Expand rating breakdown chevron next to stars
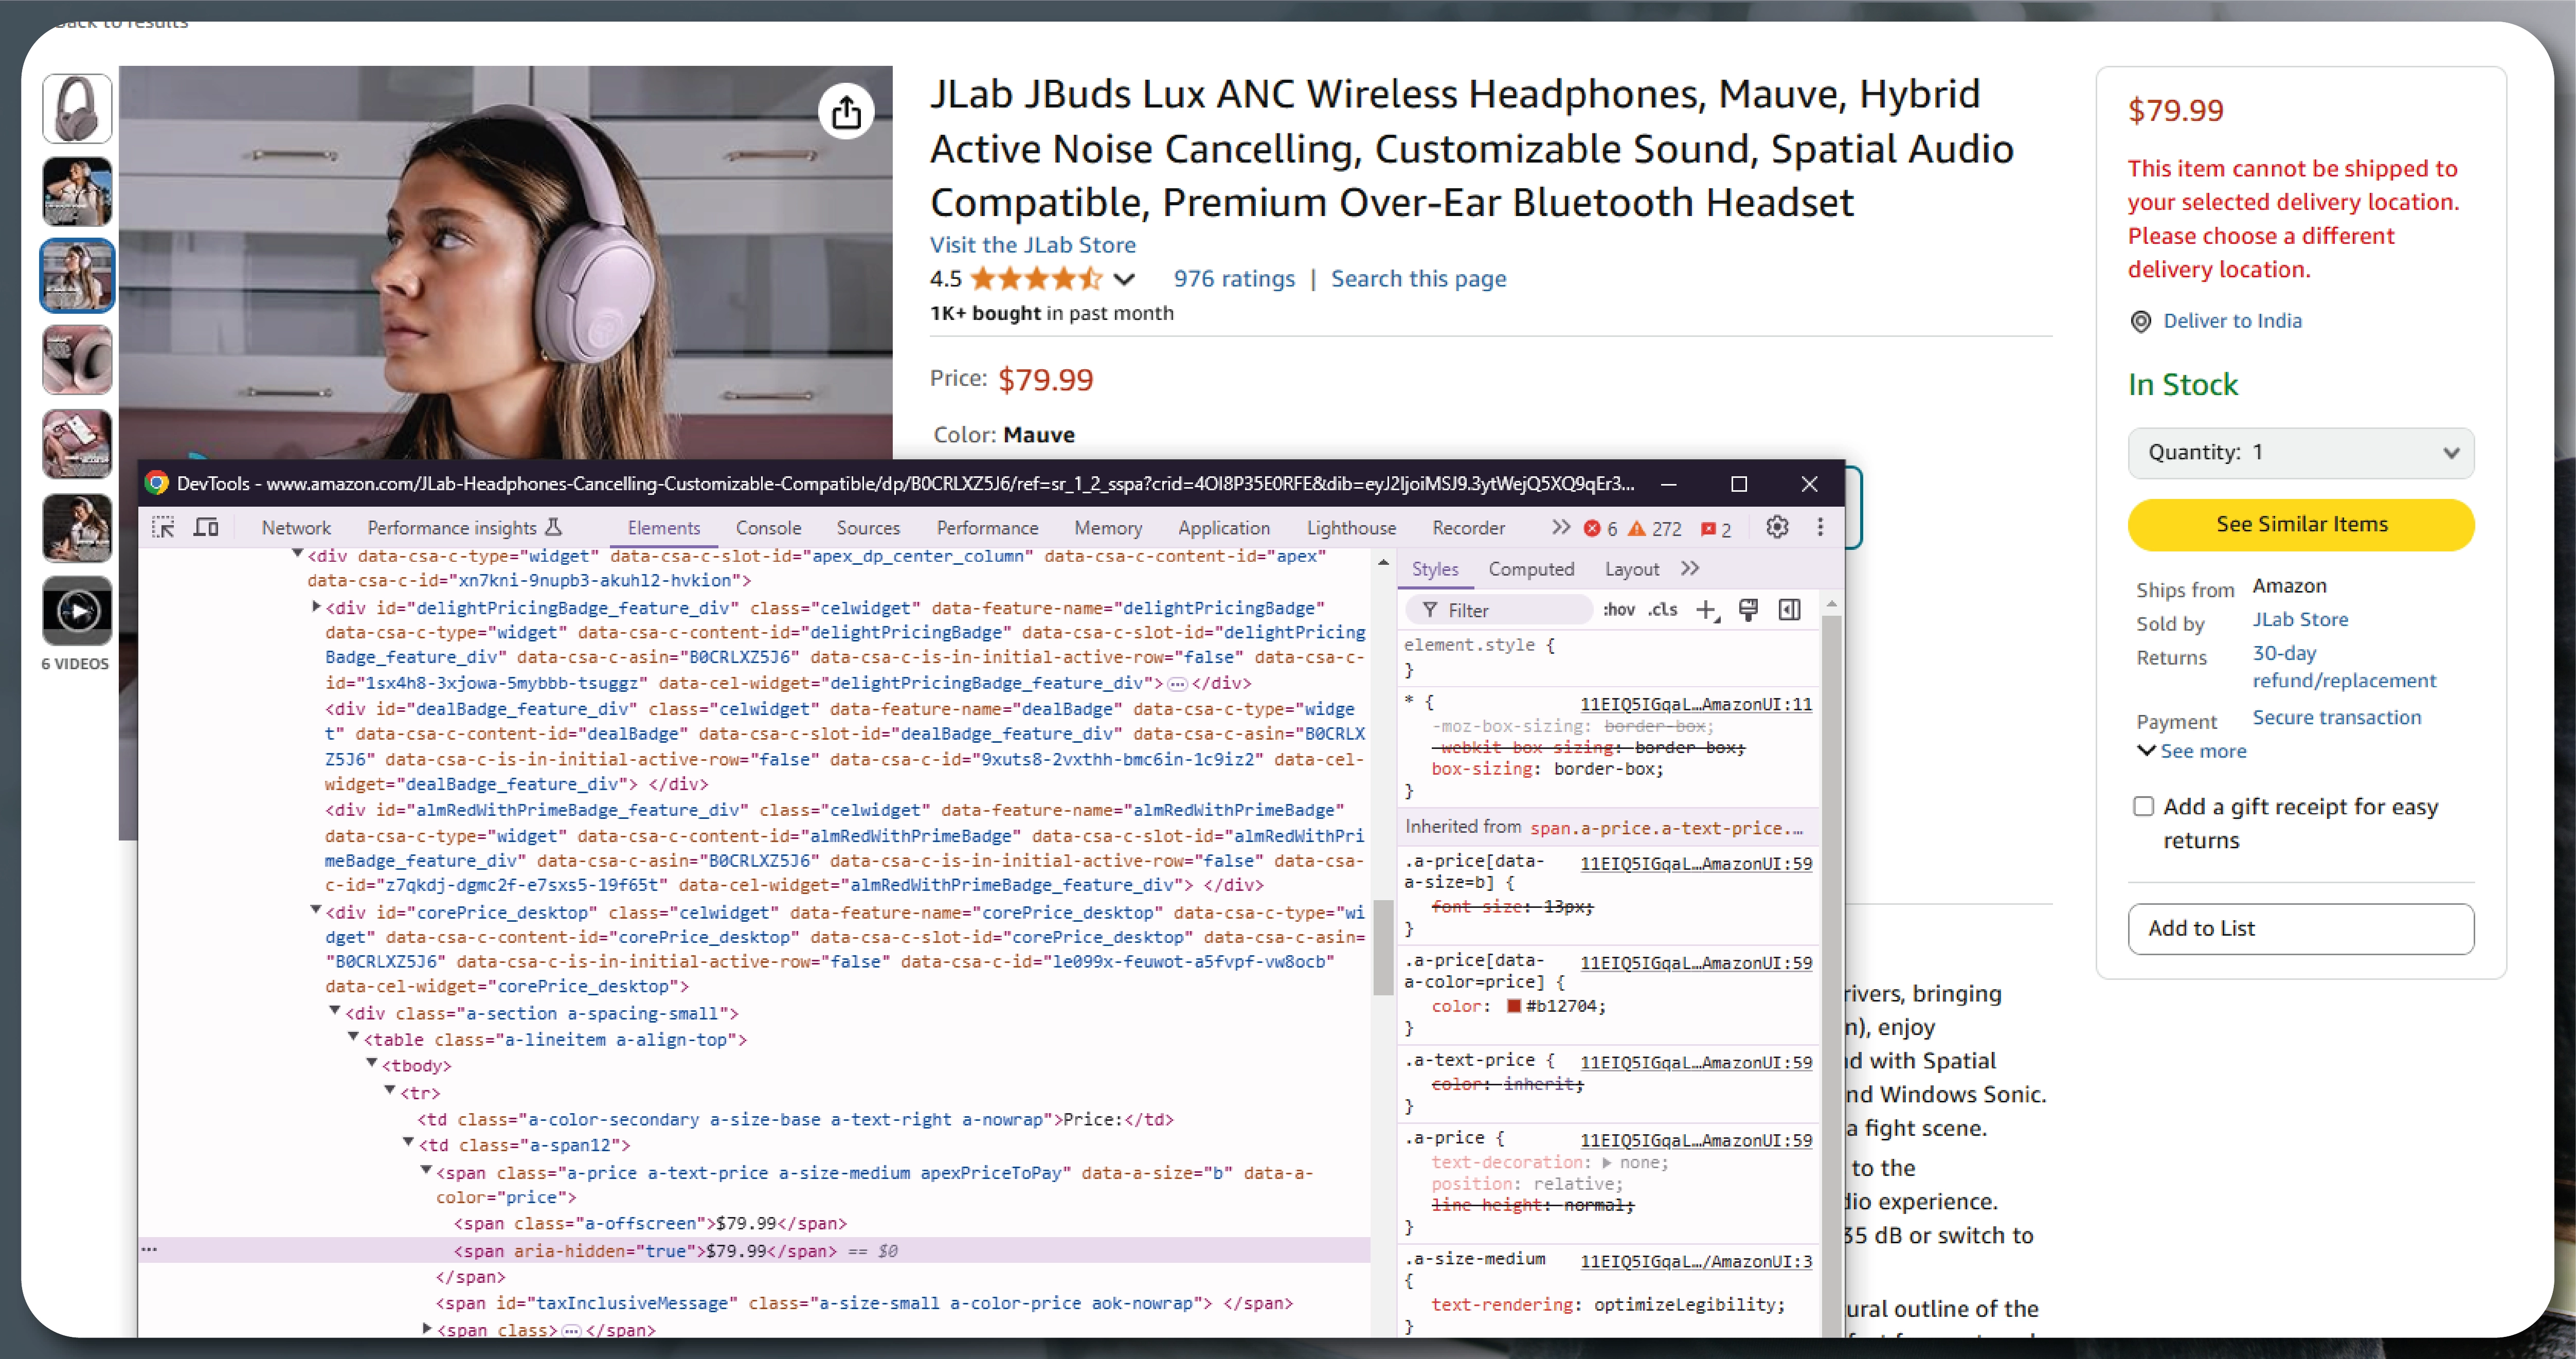 (x=1124, y=279)
